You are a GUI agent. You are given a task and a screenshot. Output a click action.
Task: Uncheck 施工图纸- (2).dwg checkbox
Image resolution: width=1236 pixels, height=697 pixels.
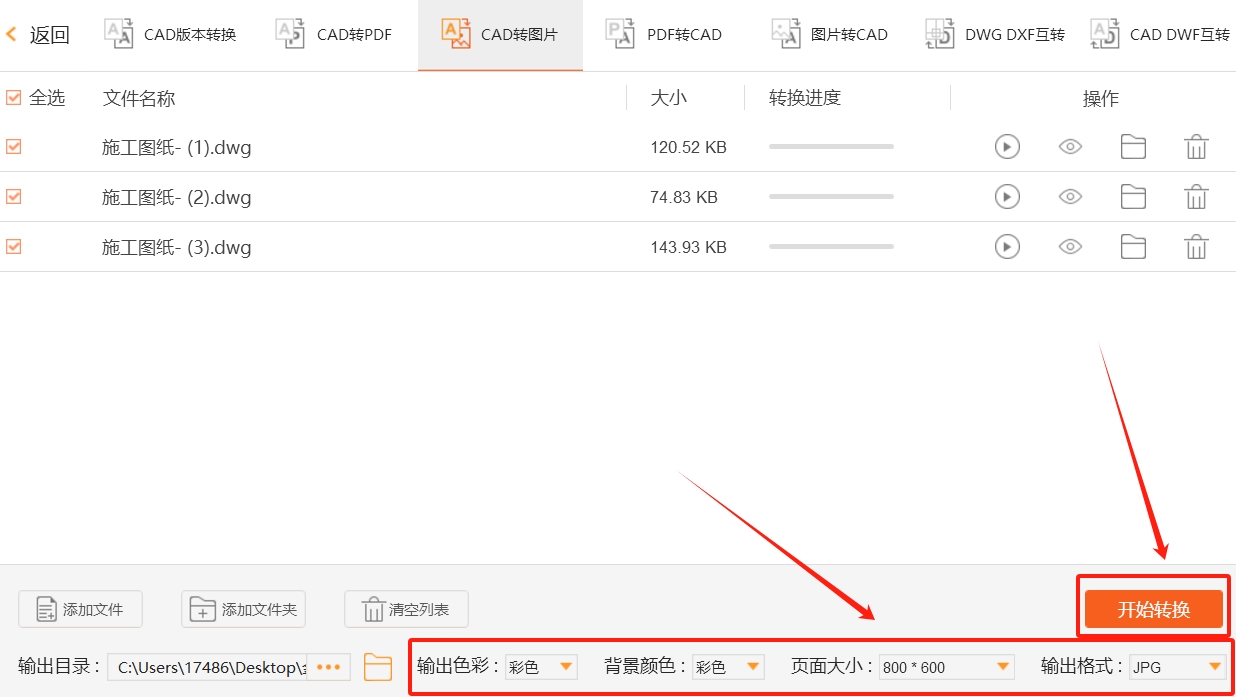pyautogui.click(x=13, y=197)
